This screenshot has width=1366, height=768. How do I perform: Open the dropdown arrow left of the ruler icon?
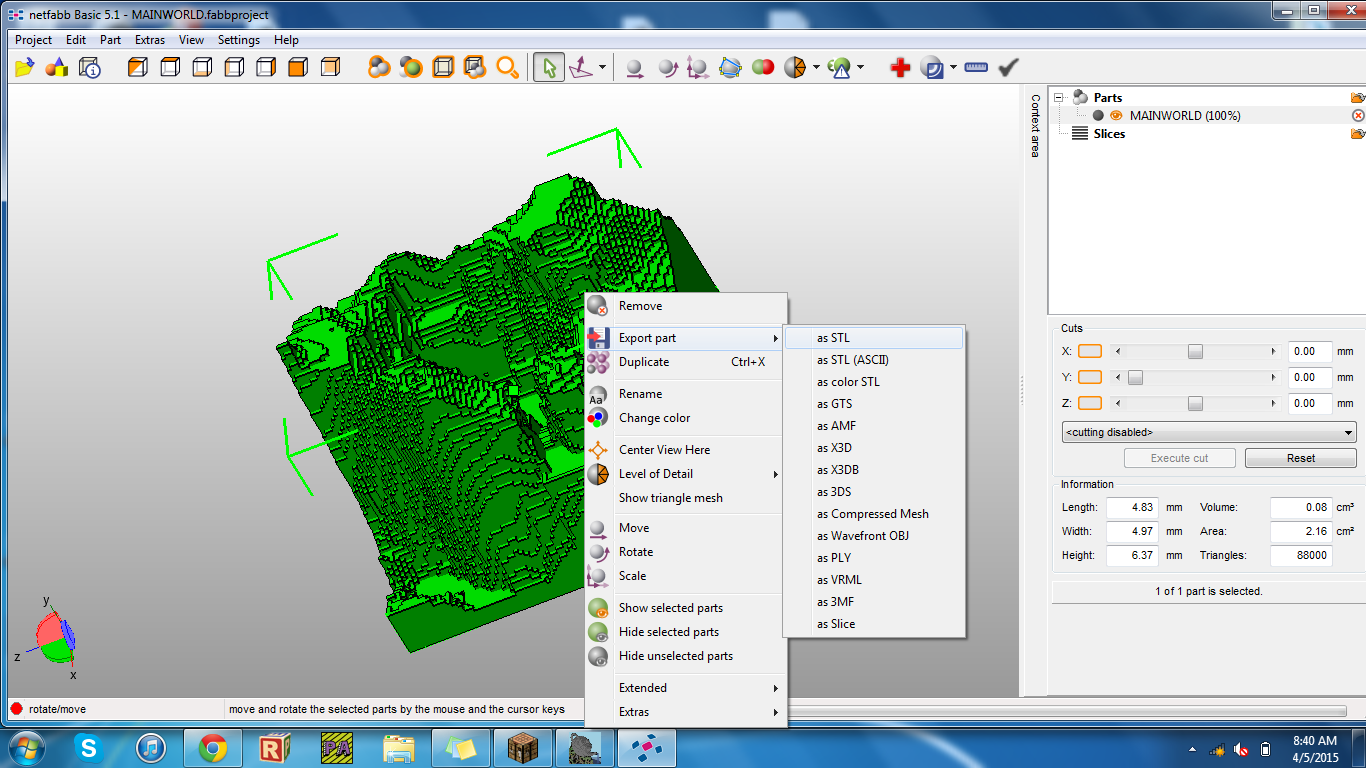[x=953, y=67]
